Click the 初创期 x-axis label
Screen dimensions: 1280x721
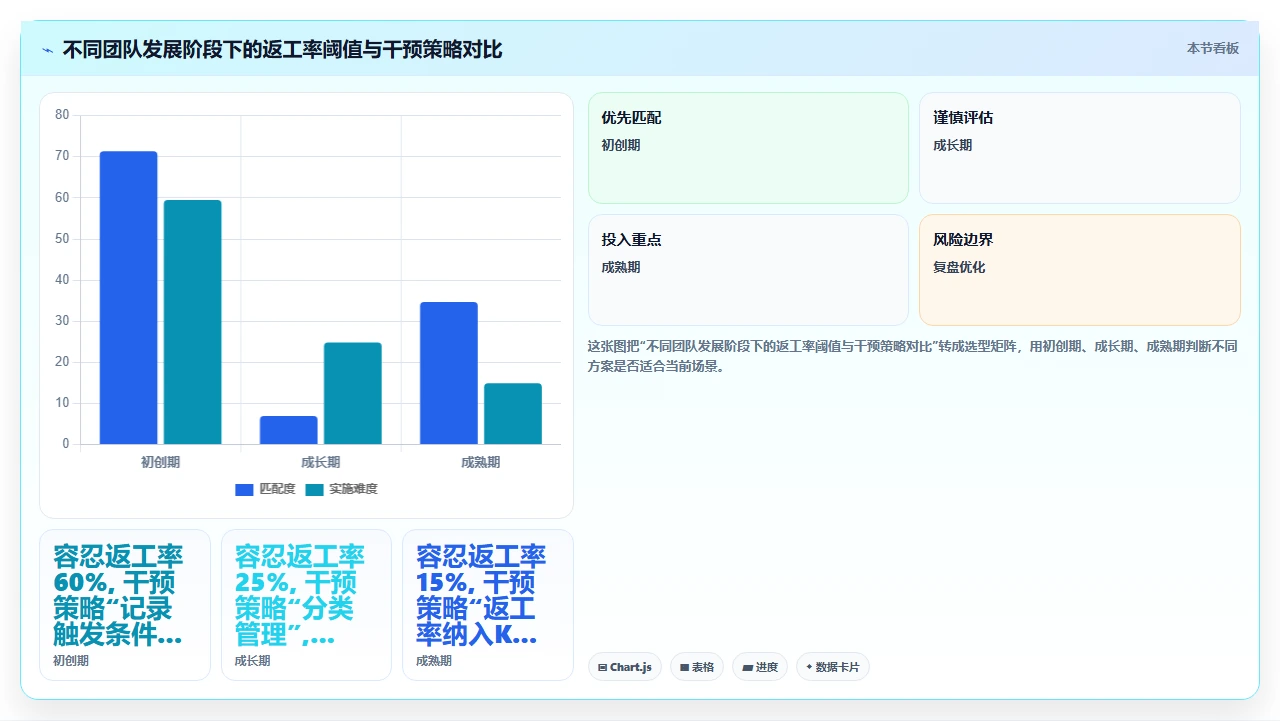(x=160, y=462)
